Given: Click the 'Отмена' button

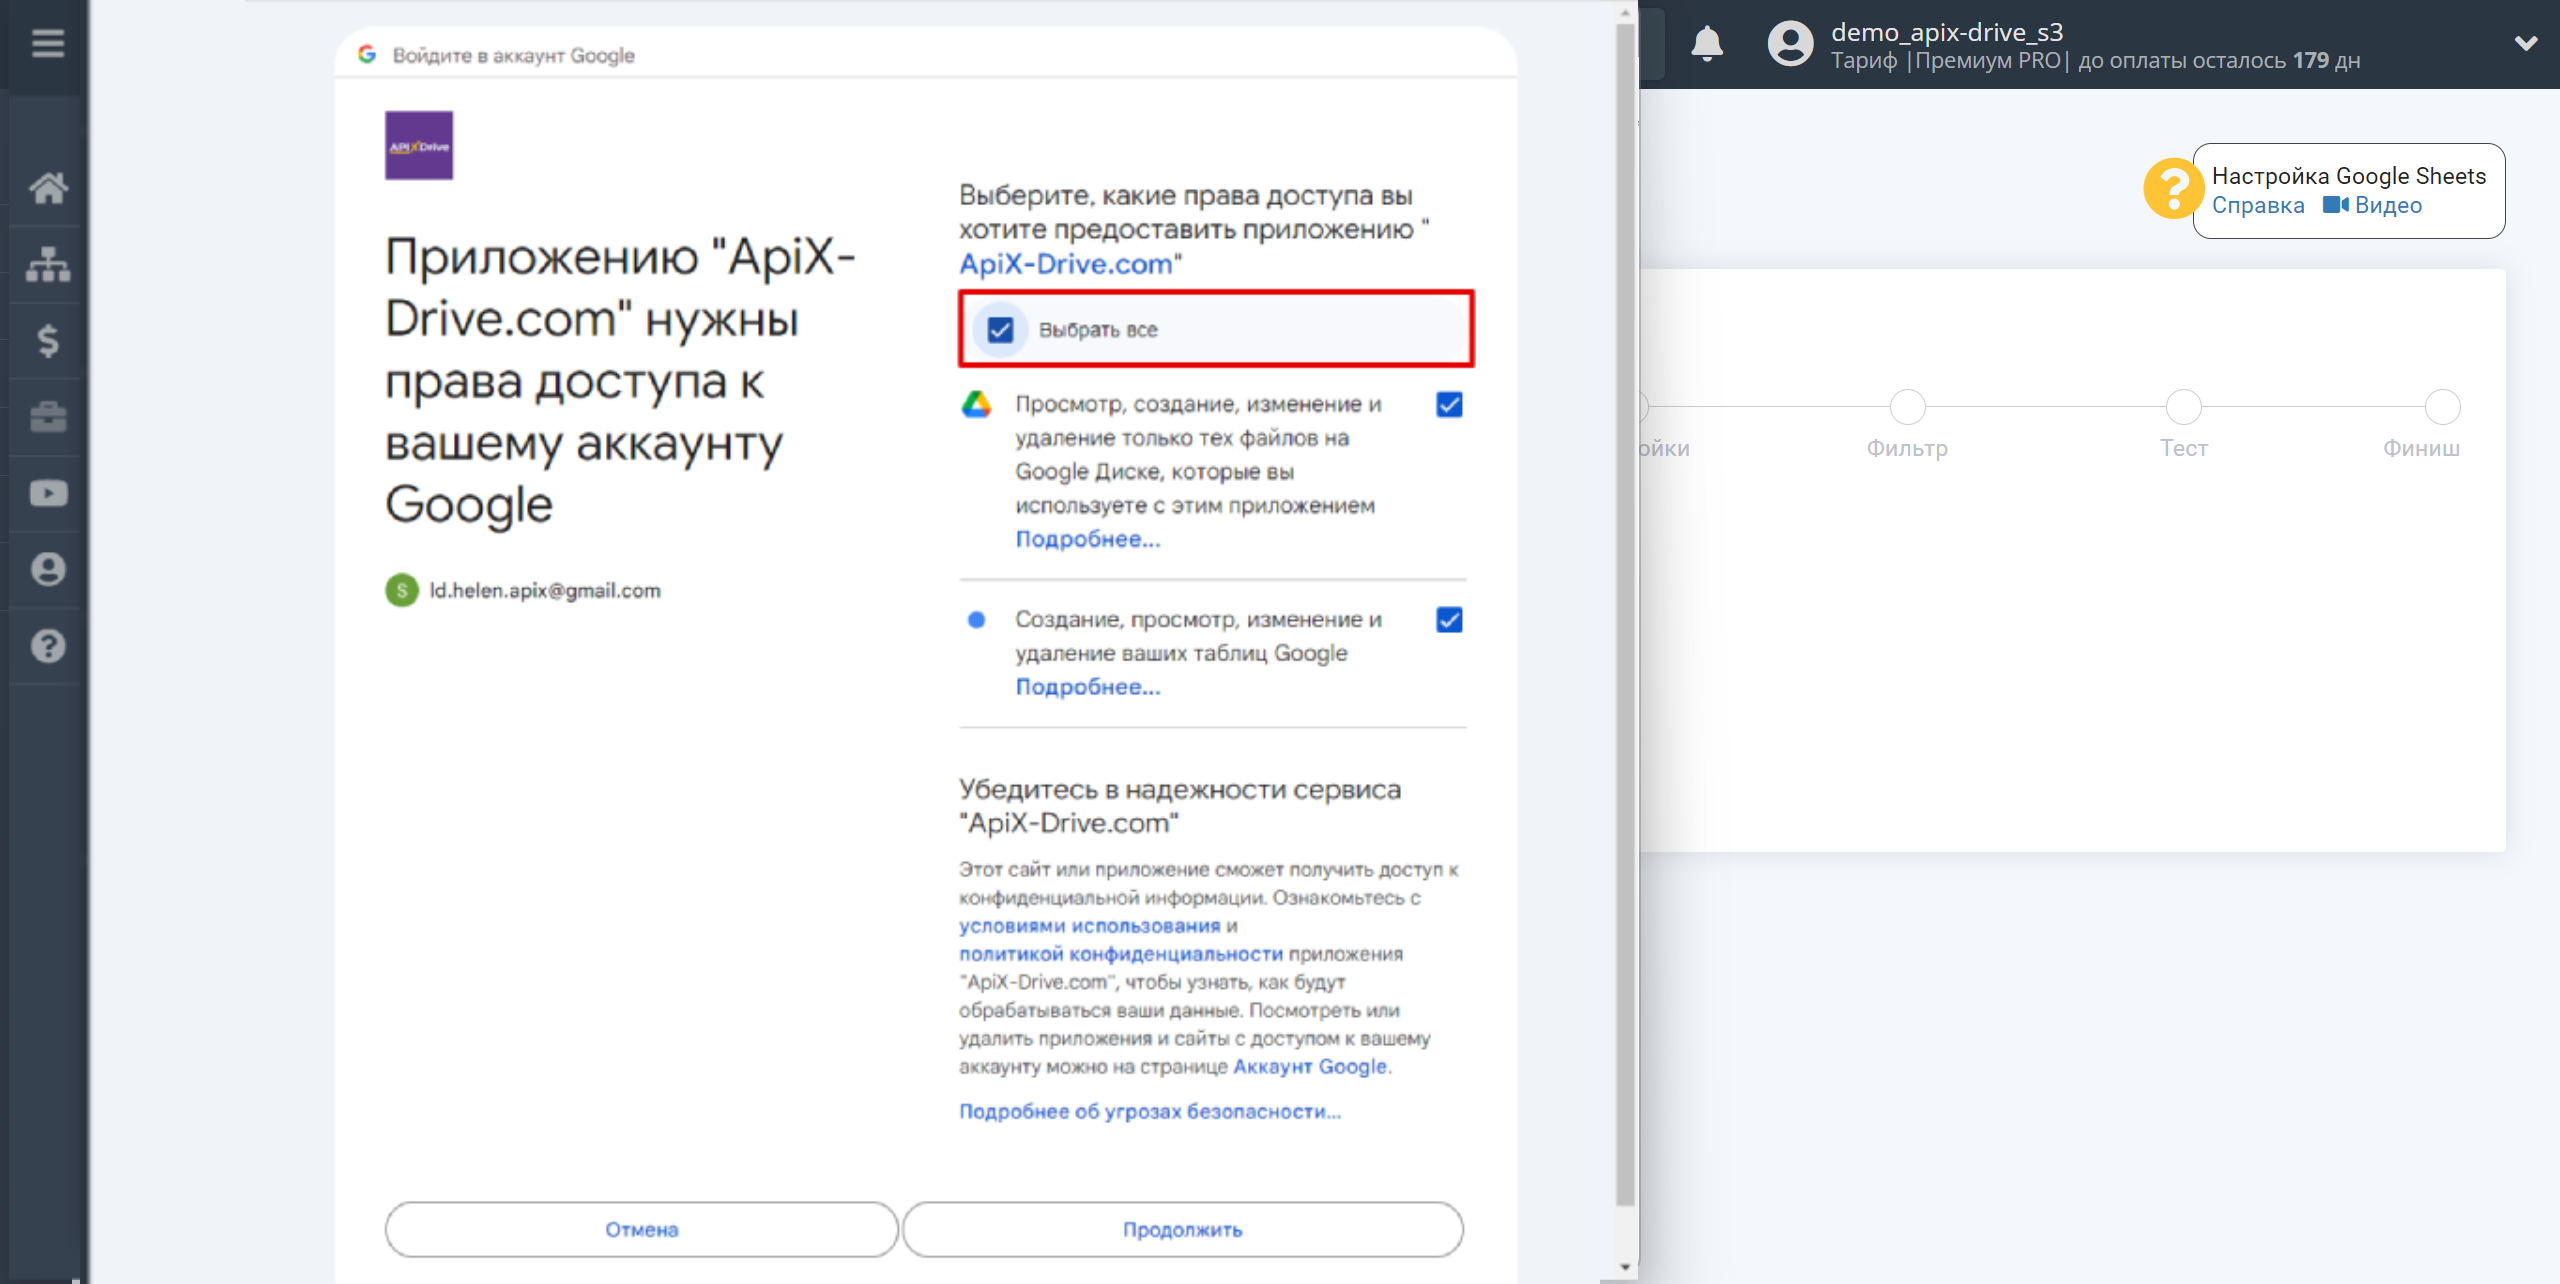Looking at the screenshot, I should (641, 1229).
